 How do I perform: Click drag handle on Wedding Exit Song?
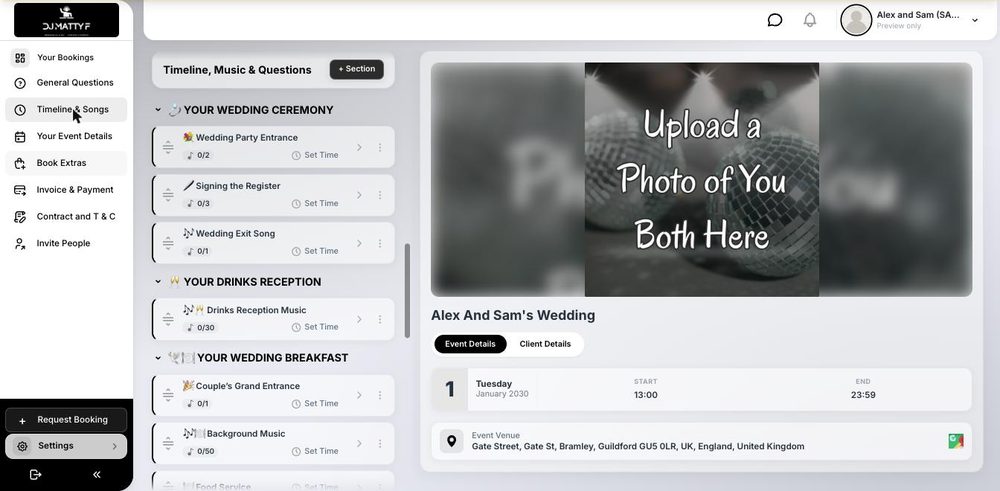tap(168, 243)
